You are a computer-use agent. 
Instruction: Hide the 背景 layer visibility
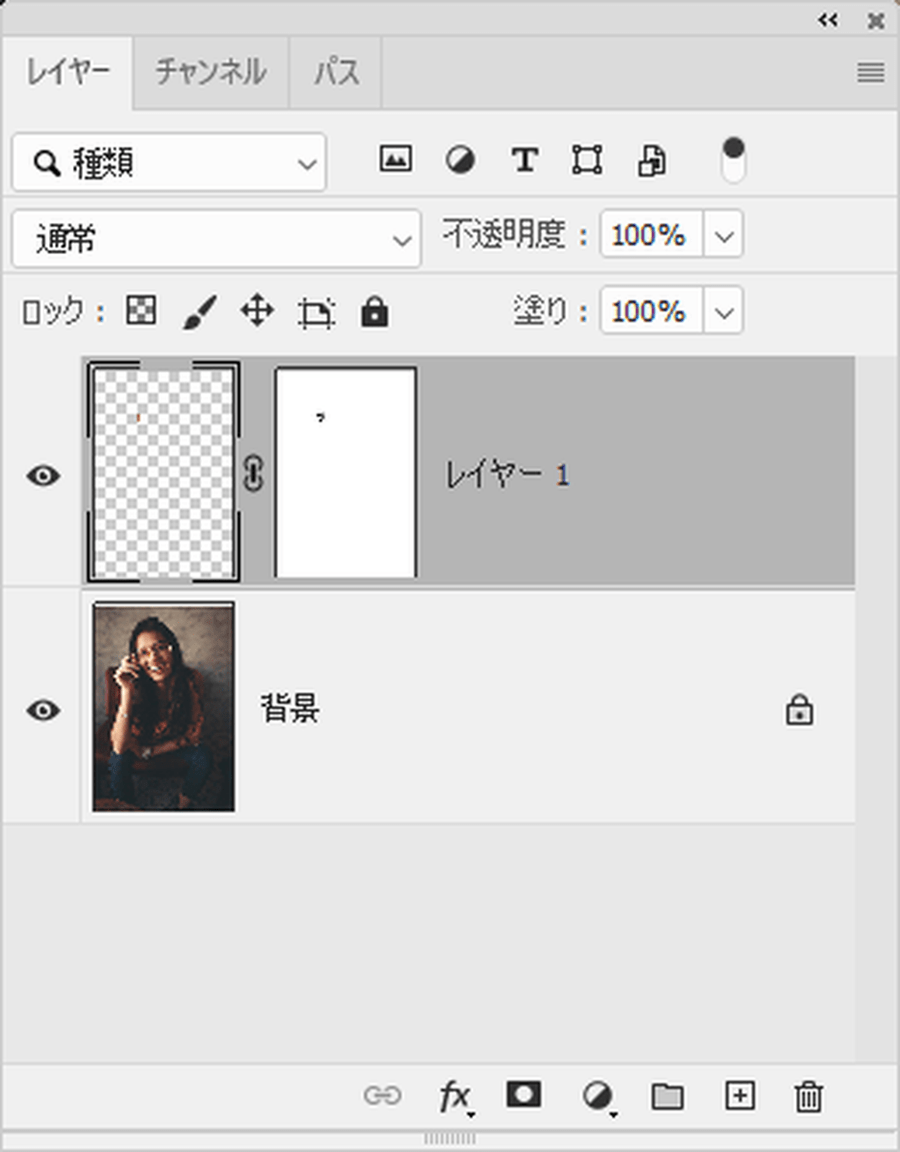42,710
